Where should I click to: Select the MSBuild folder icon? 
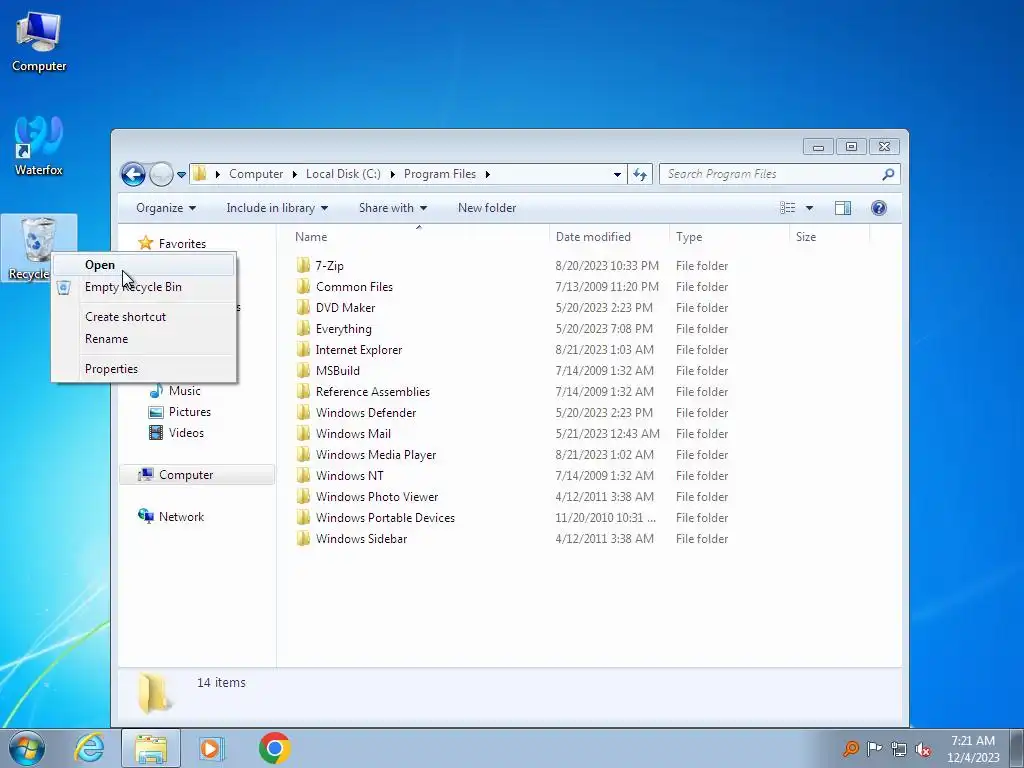click(303, 370)
